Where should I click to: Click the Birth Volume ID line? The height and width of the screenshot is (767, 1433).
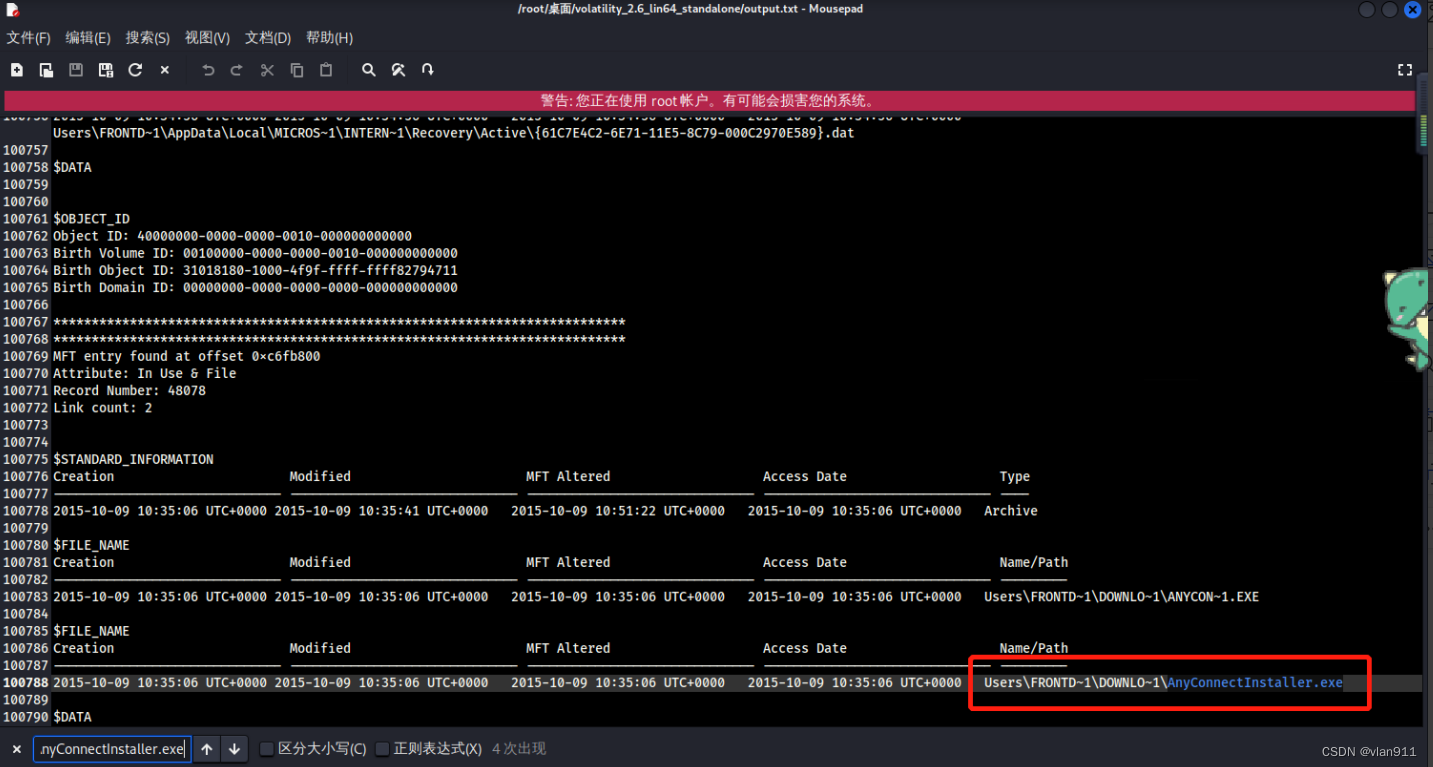click(255, 253)
